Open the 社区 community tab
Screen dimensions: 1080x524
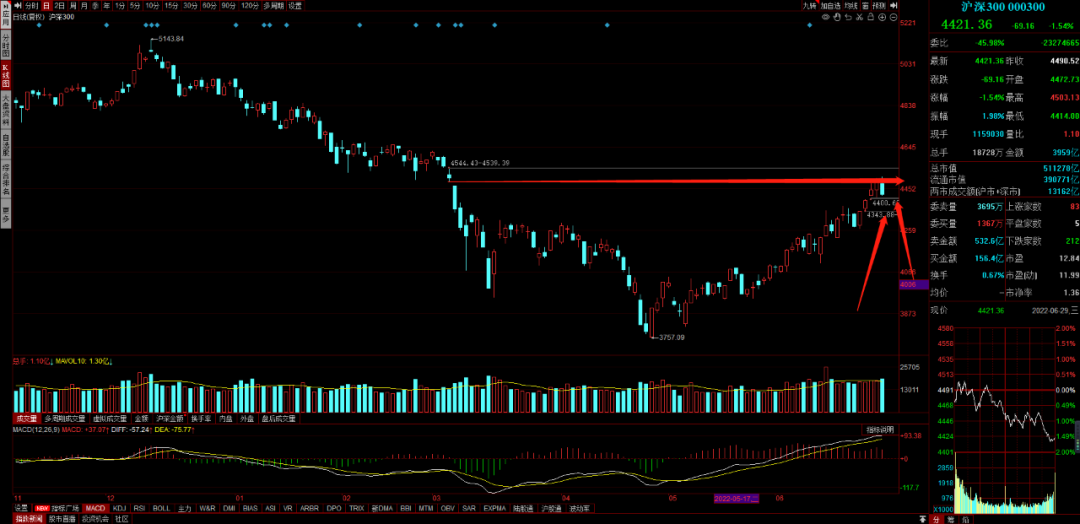pos(121,518)
